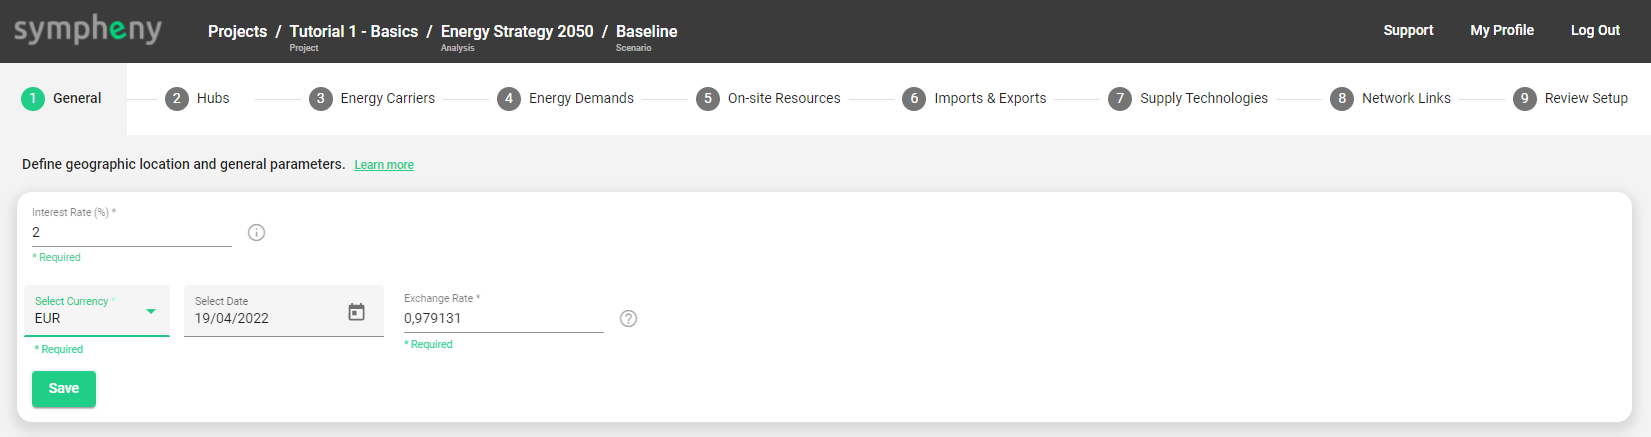Click the exchange rate help icon

coord(628,319)
